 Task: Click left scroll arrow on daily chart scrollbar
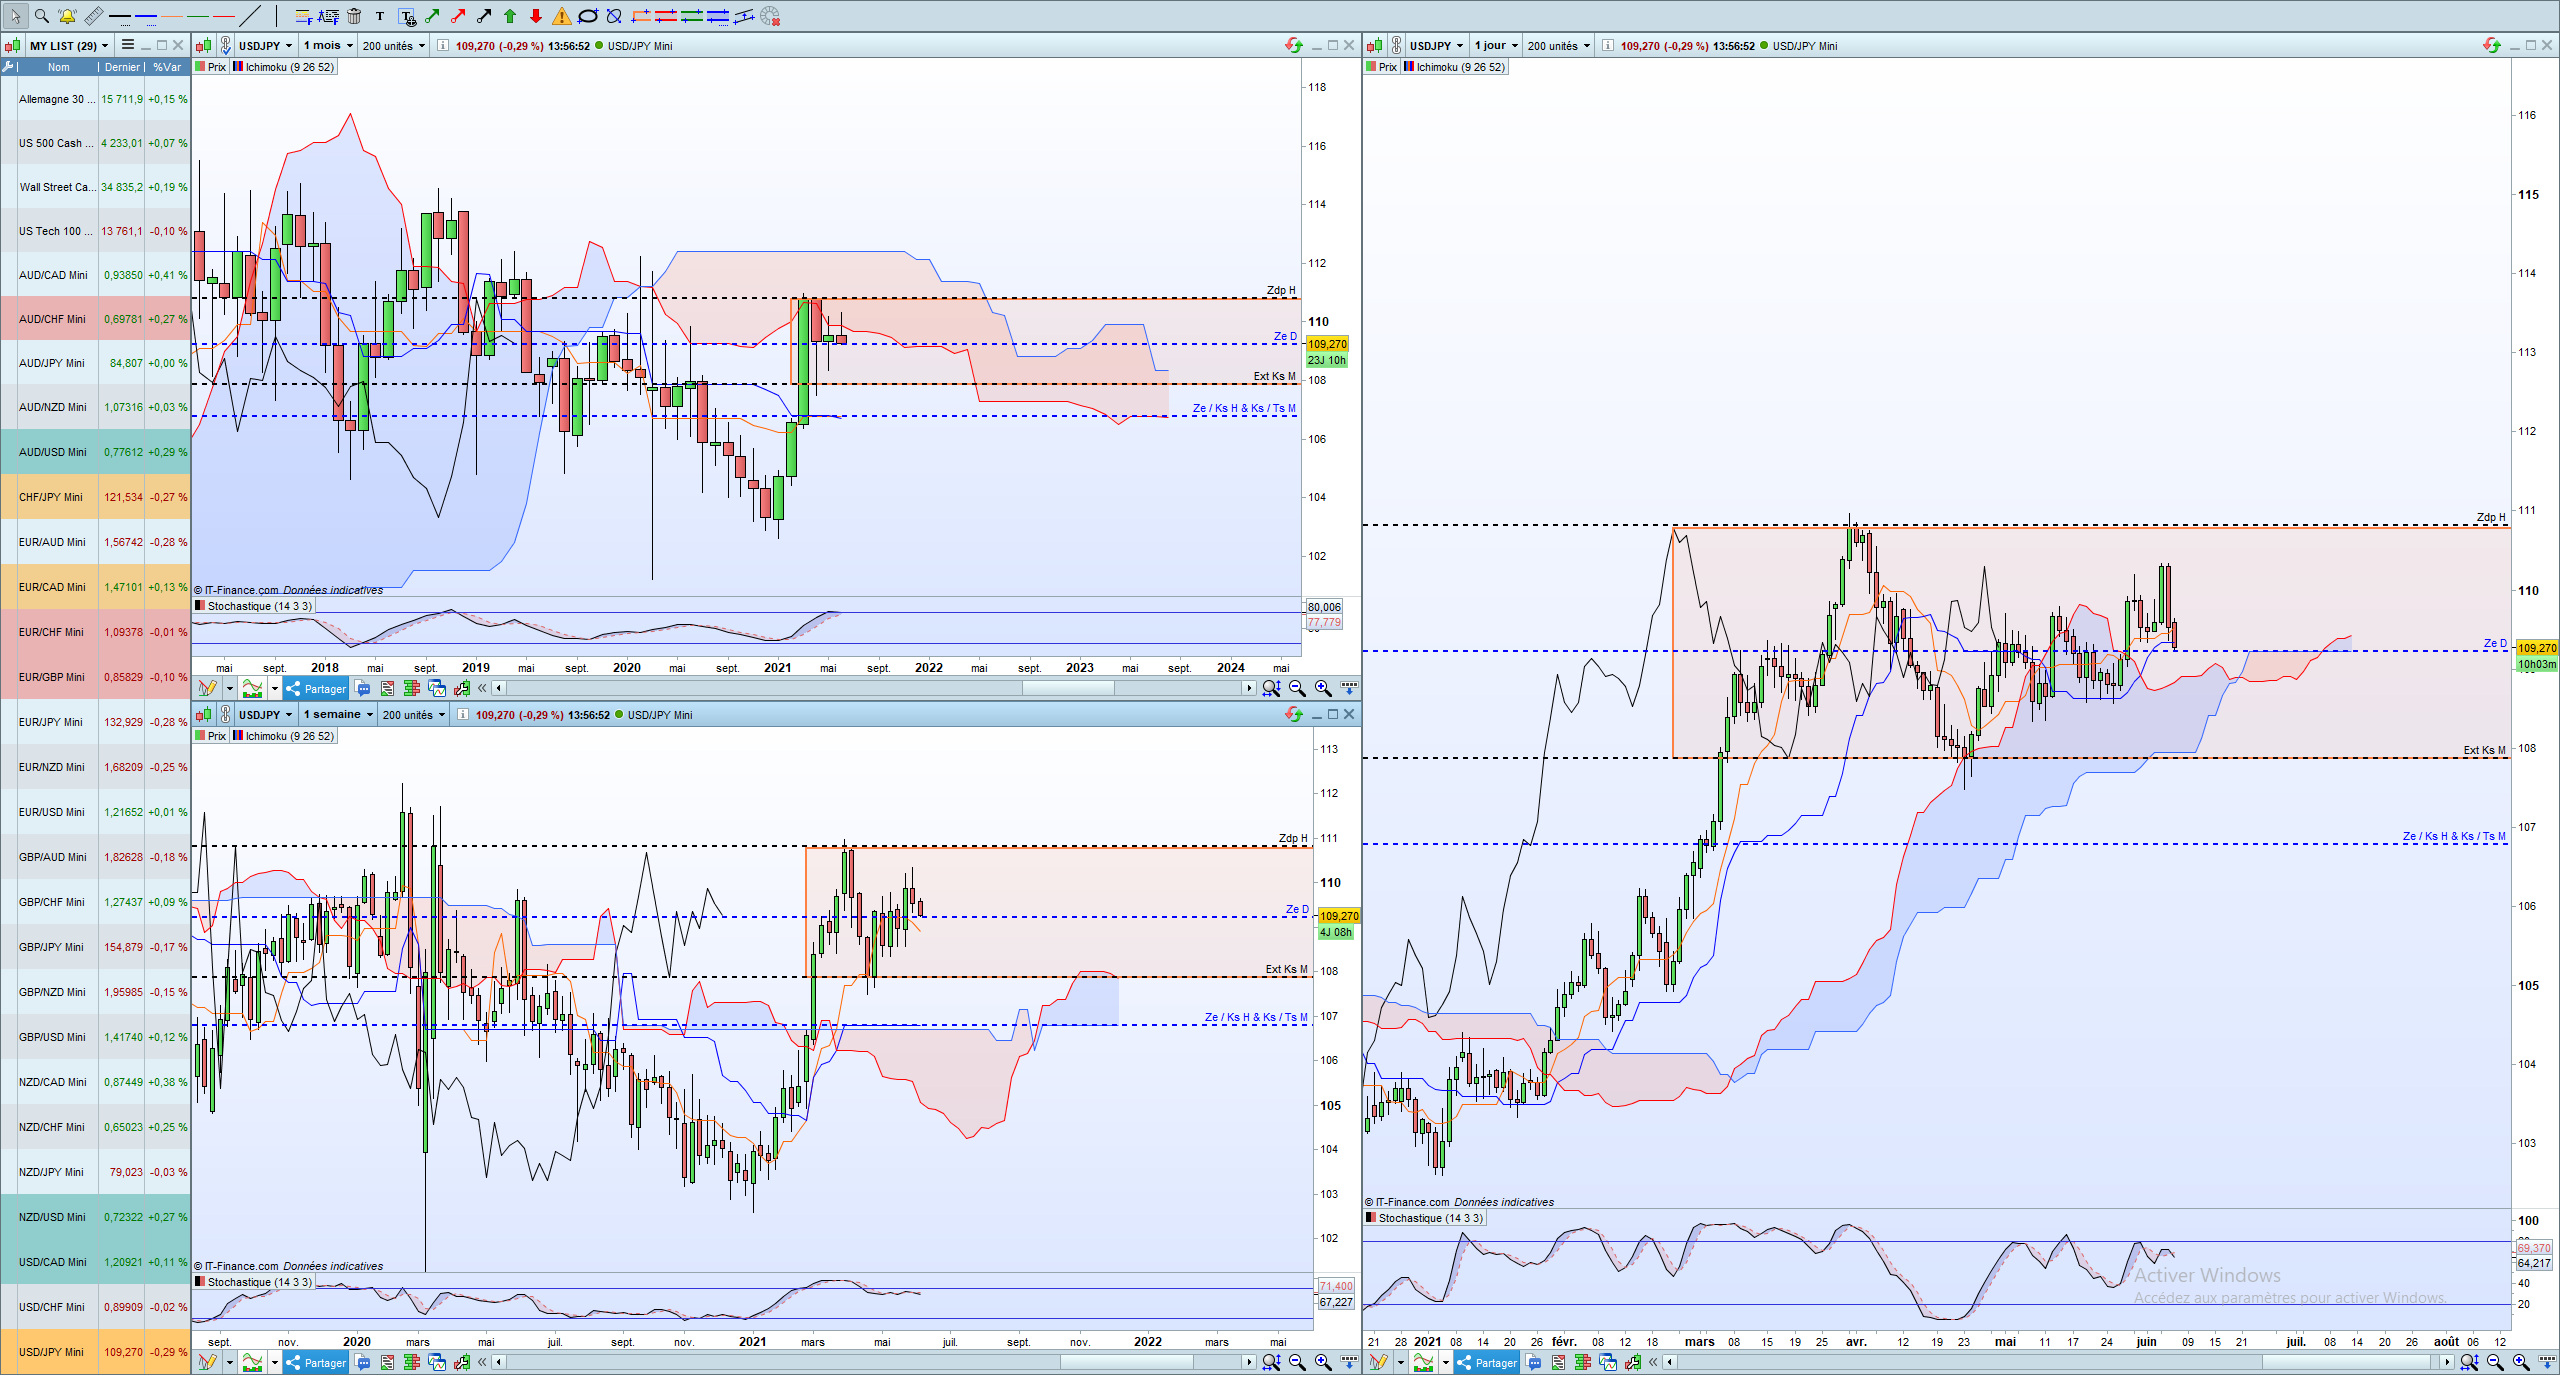click(1669, 1362)
